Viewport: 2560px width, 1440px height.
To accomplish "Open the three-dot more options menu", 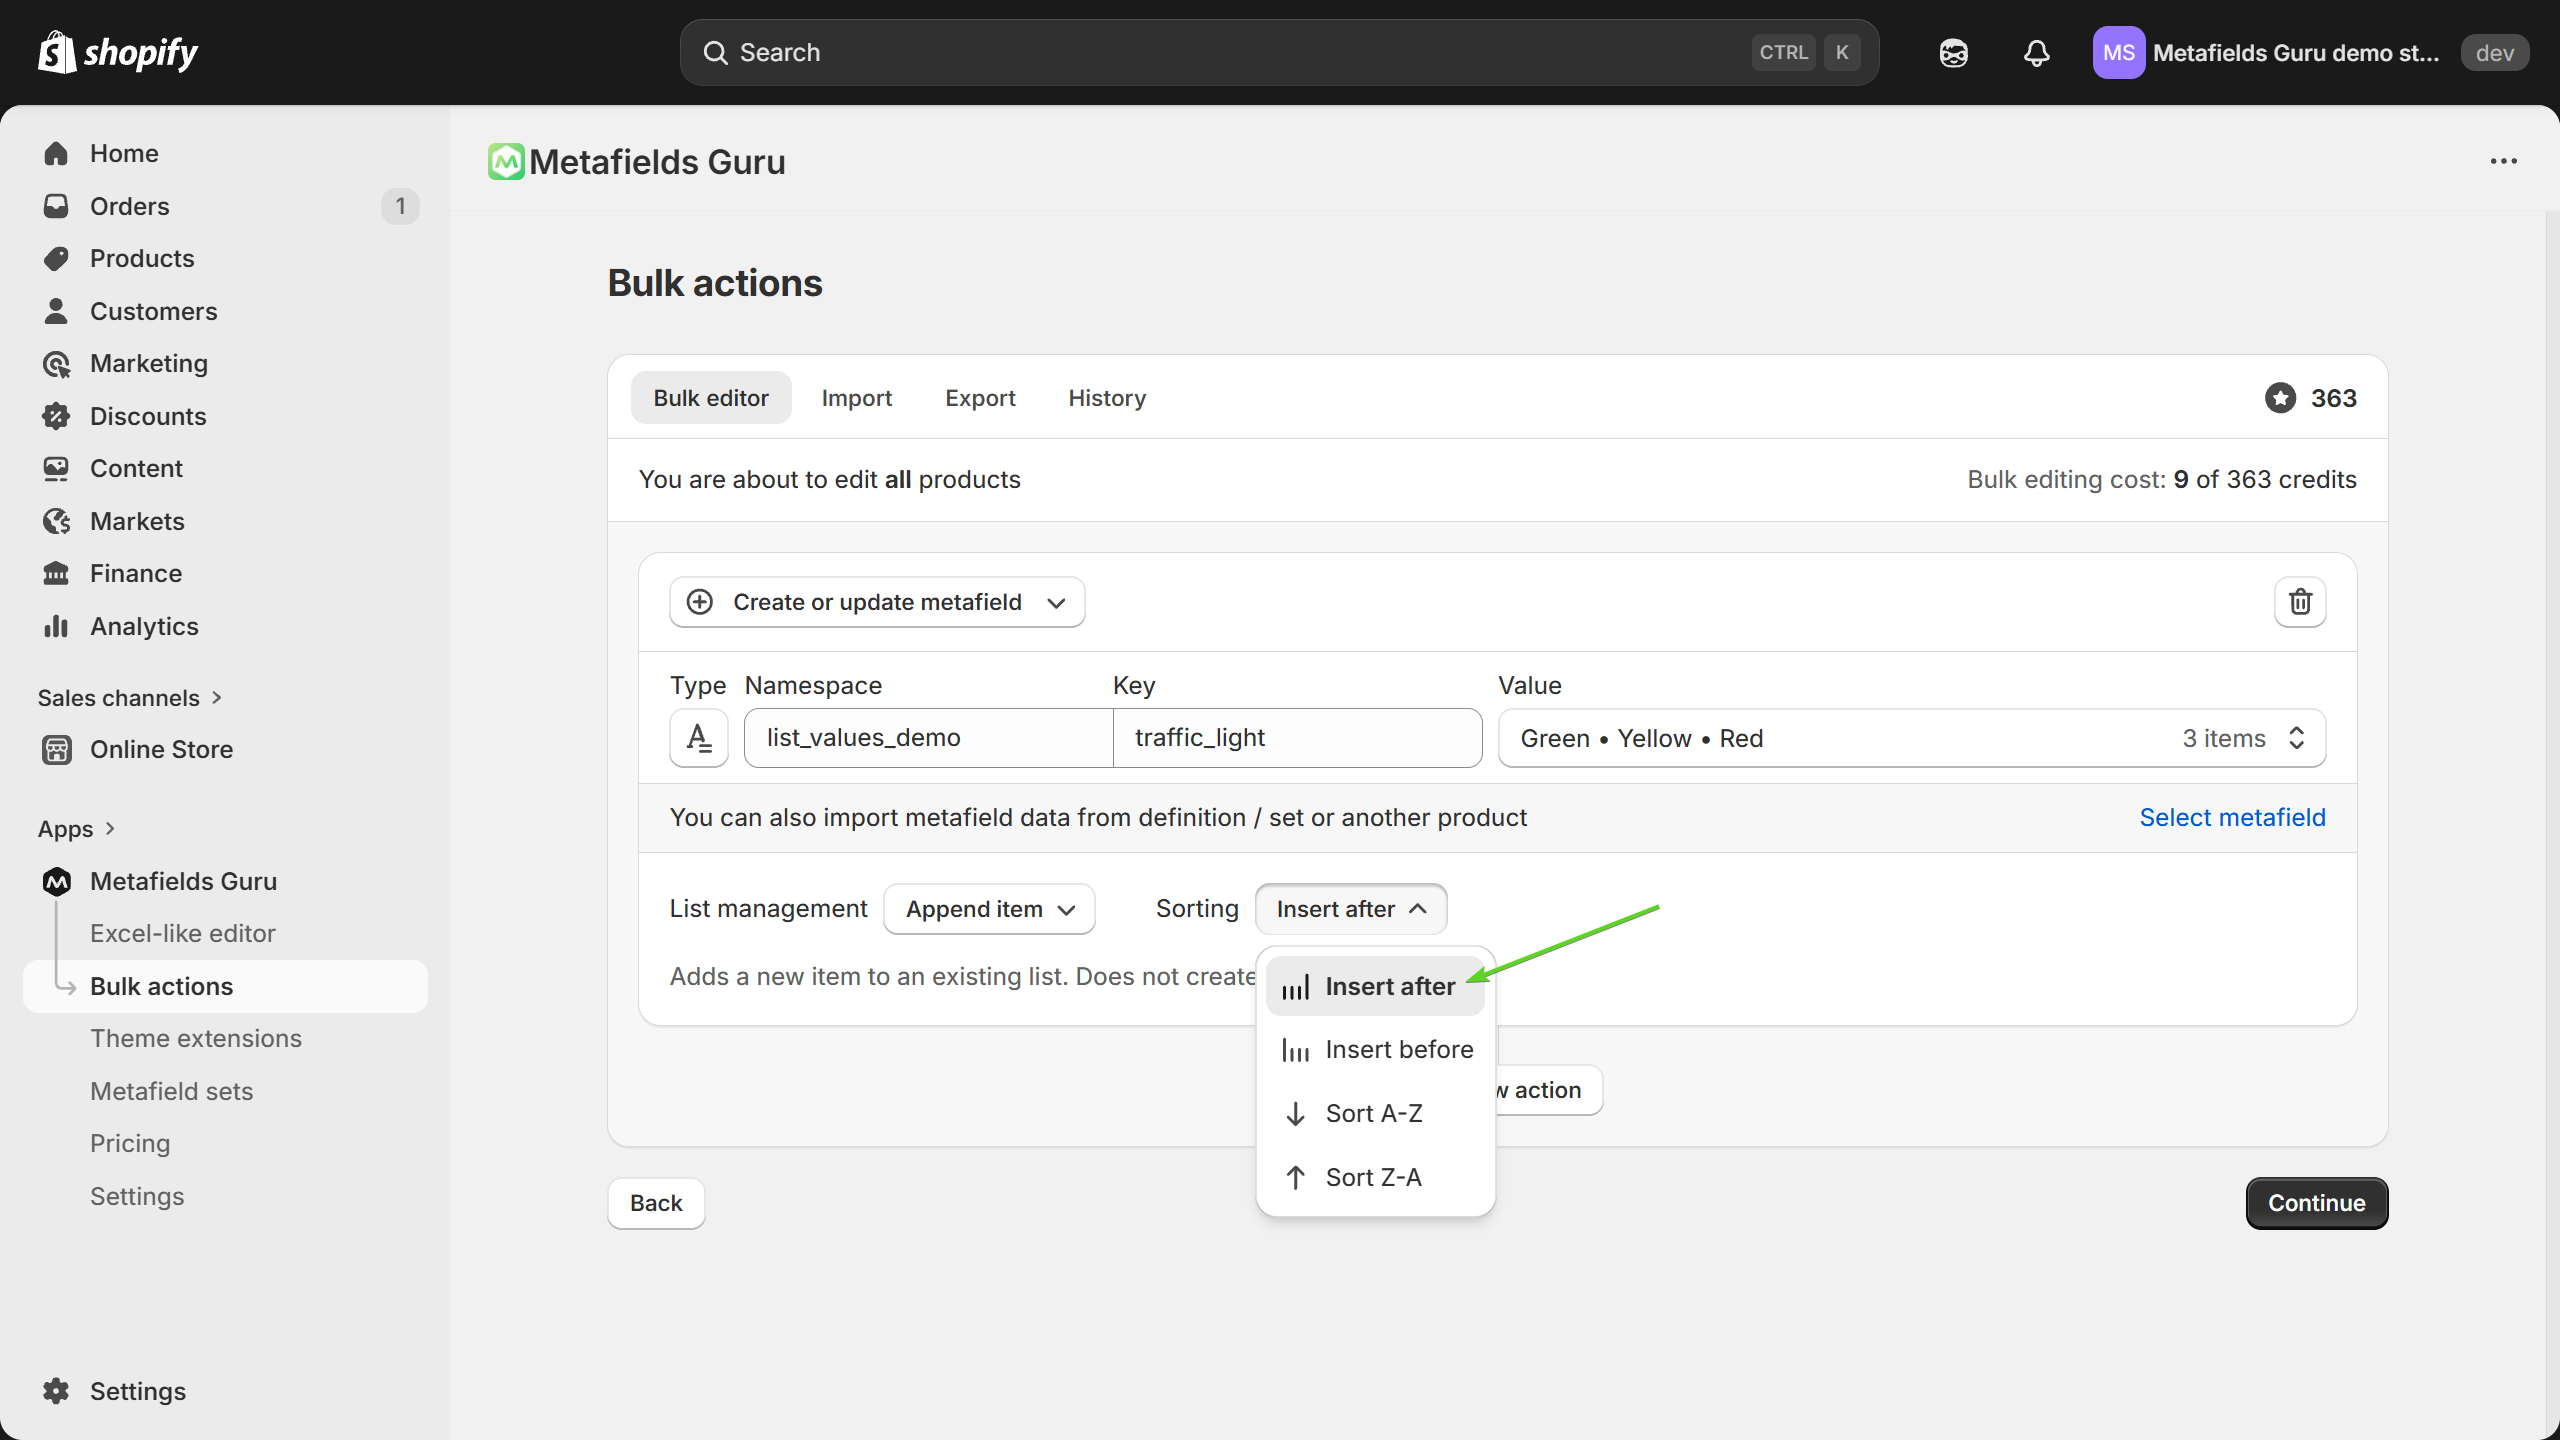I will [2503, 161].
